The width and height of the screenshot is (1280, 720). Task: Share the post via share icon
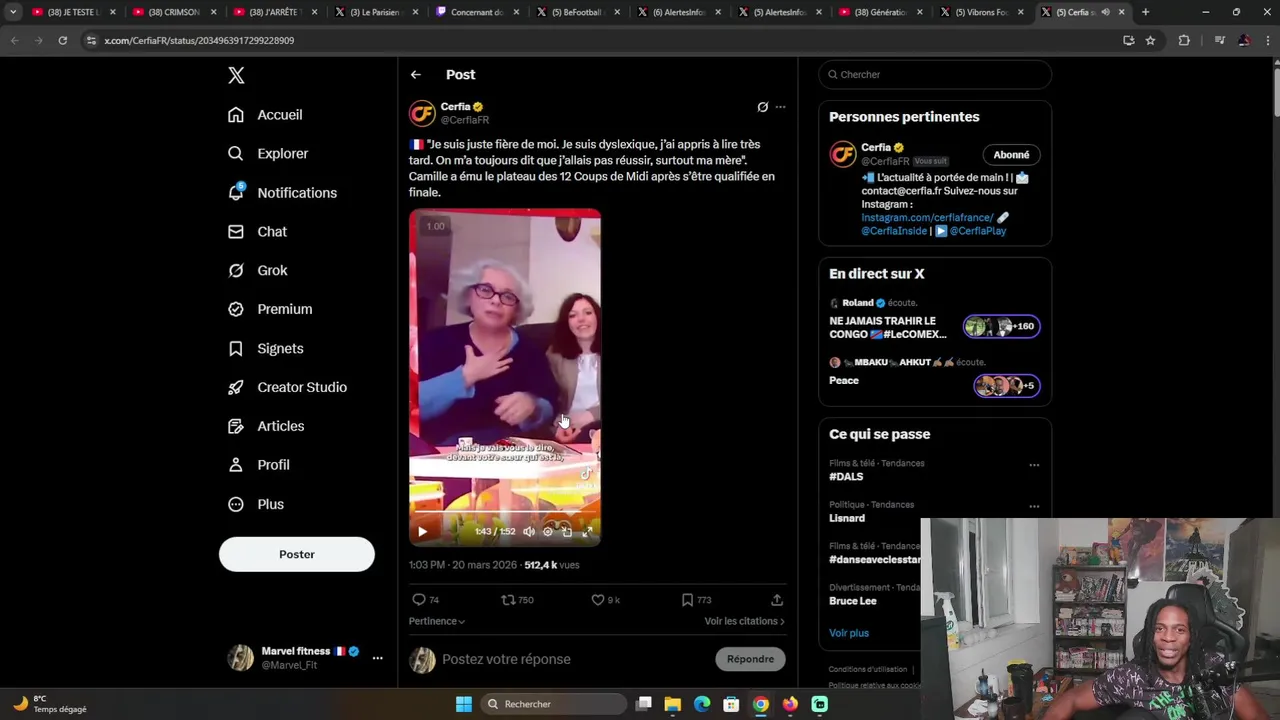777,600
